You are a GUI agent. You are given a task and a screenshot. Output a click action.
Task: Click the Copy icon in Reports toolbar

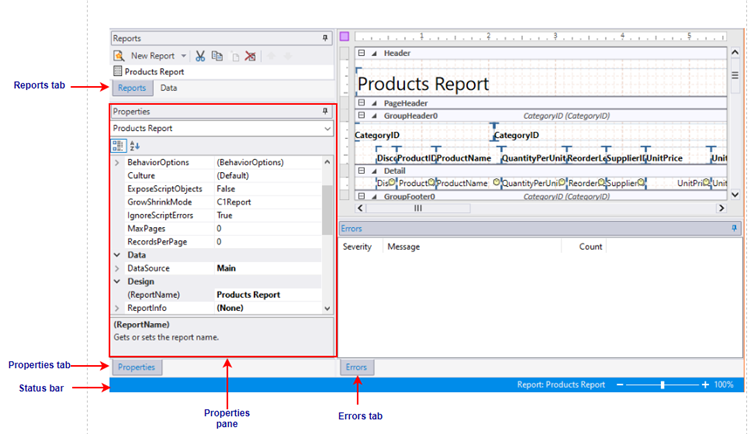click(217, 56)
